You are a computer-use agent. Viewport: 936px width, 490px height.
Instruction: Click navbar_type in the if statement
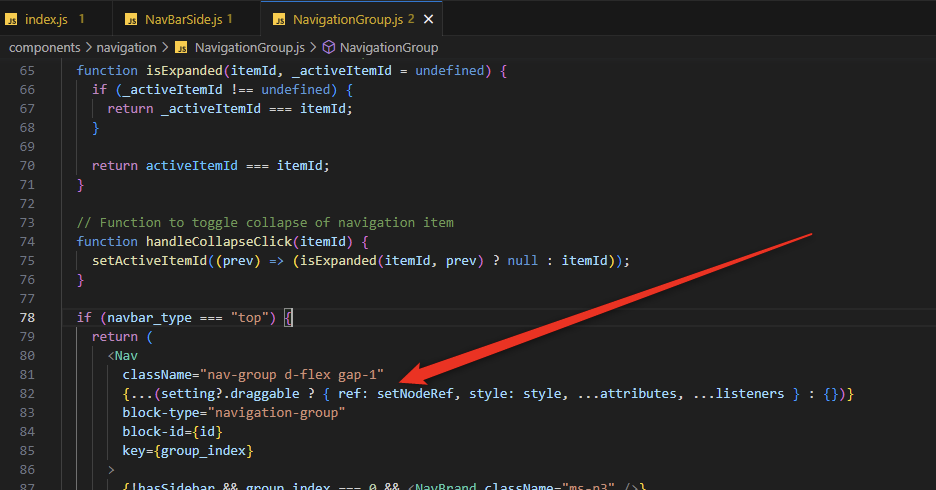click(x=149, y=318)
